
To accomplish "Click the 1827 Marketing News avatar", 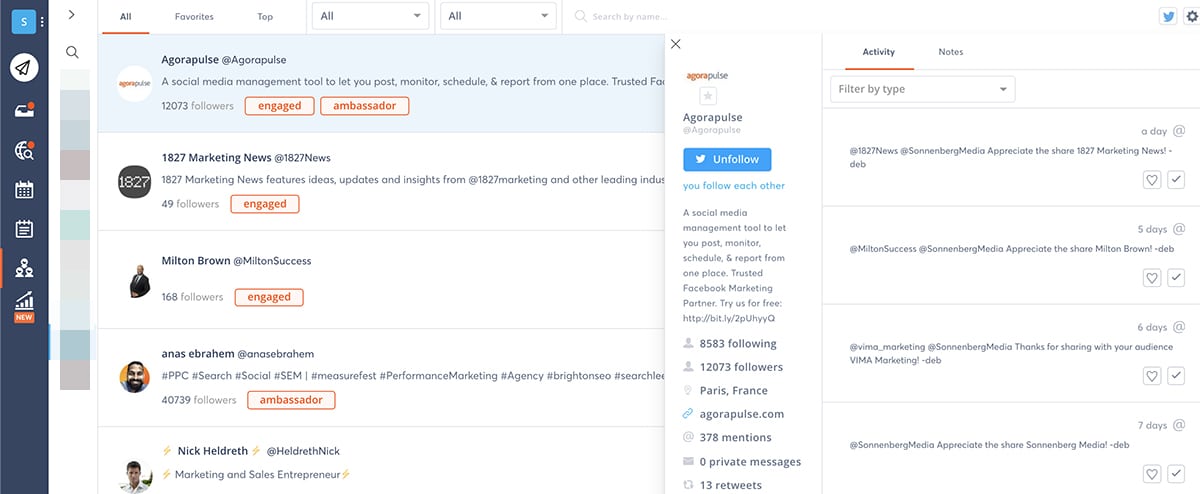I will click(134, 181).
